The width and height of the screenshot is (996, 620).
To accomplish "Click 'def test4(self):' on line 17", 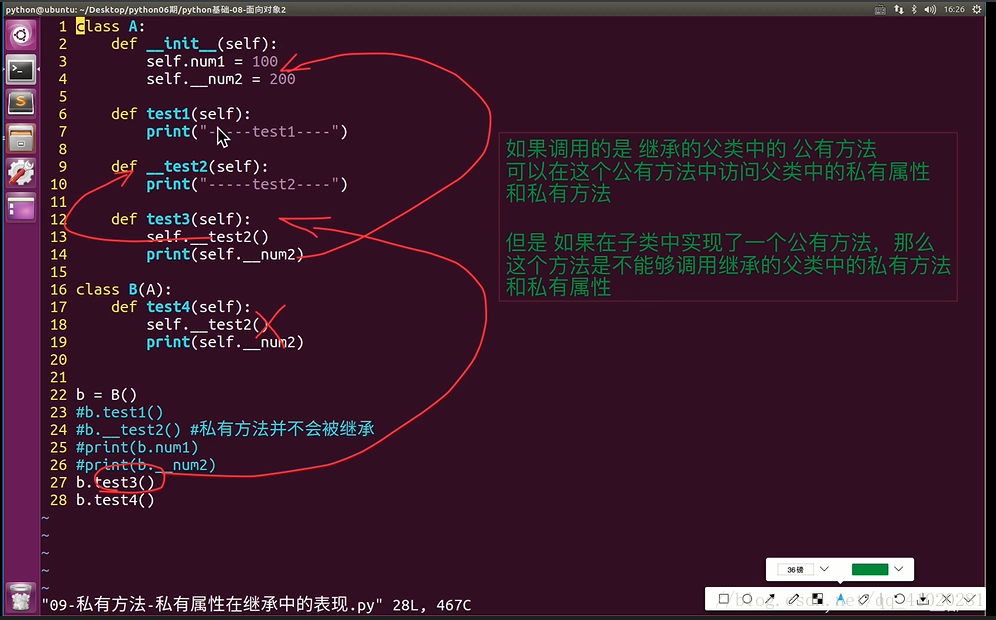I will [x=180, y=307].
